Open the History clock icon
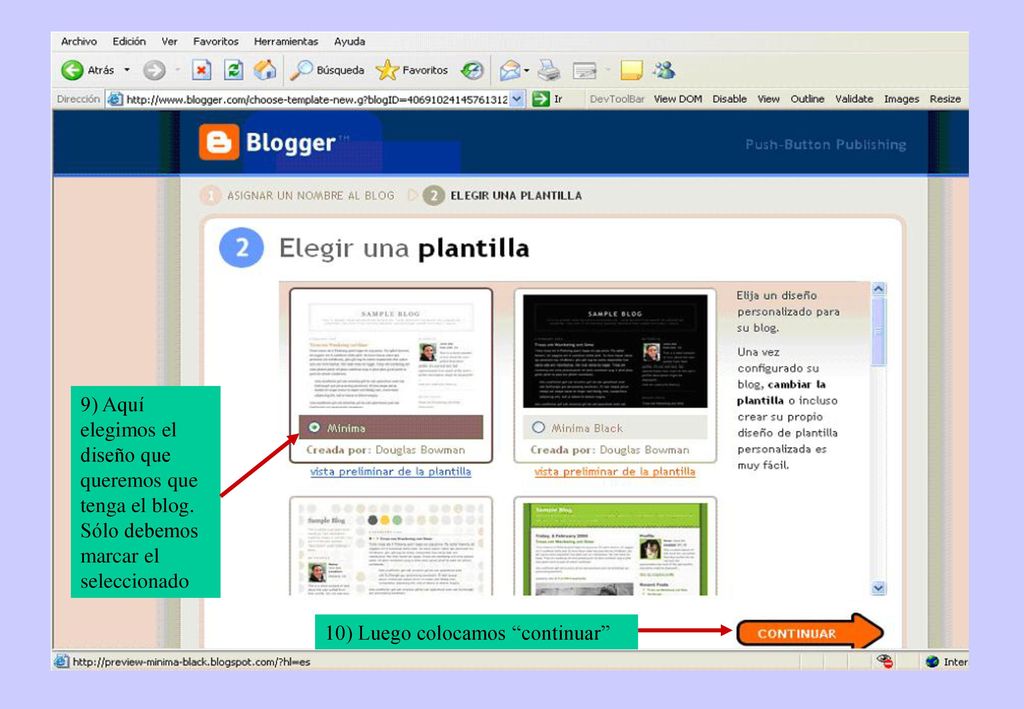Viewport: 1024px width, 709px height. (x=472, y=70)
